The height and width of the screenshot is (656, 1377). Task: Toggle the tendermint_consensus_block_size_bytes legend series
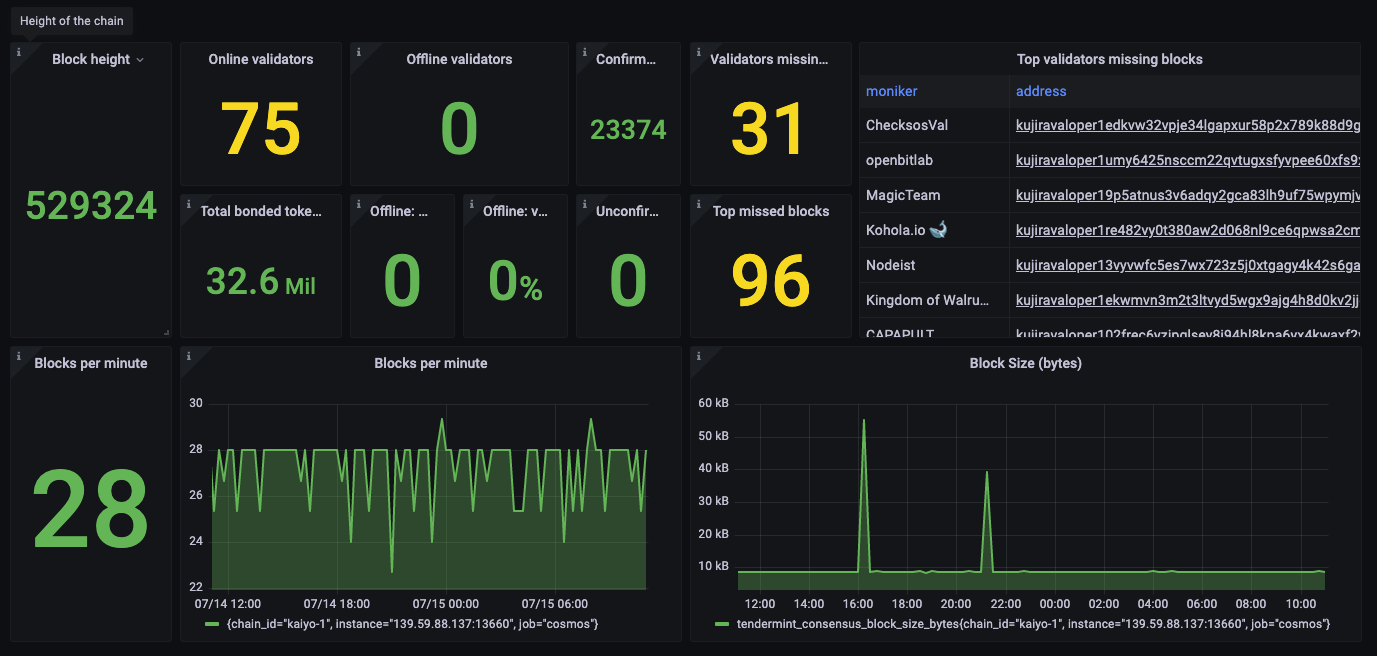[1033, 624]
